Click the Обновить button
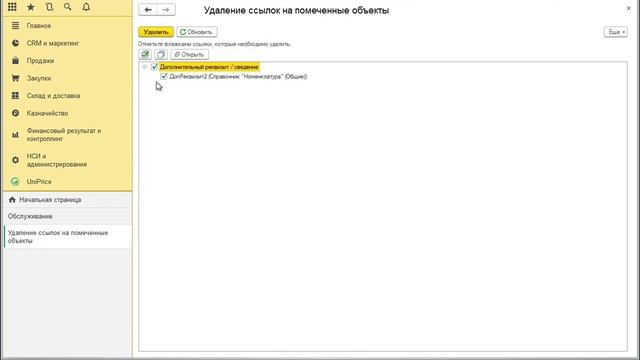640x360 pixels. pyautogui.click(x=197, y=32)
